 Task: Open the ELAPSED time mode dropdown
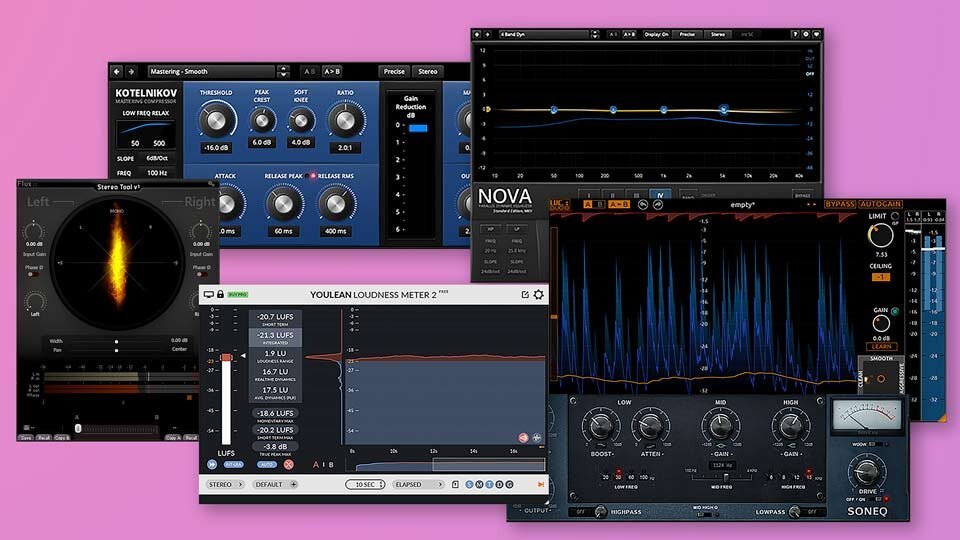tap(418, 484)
